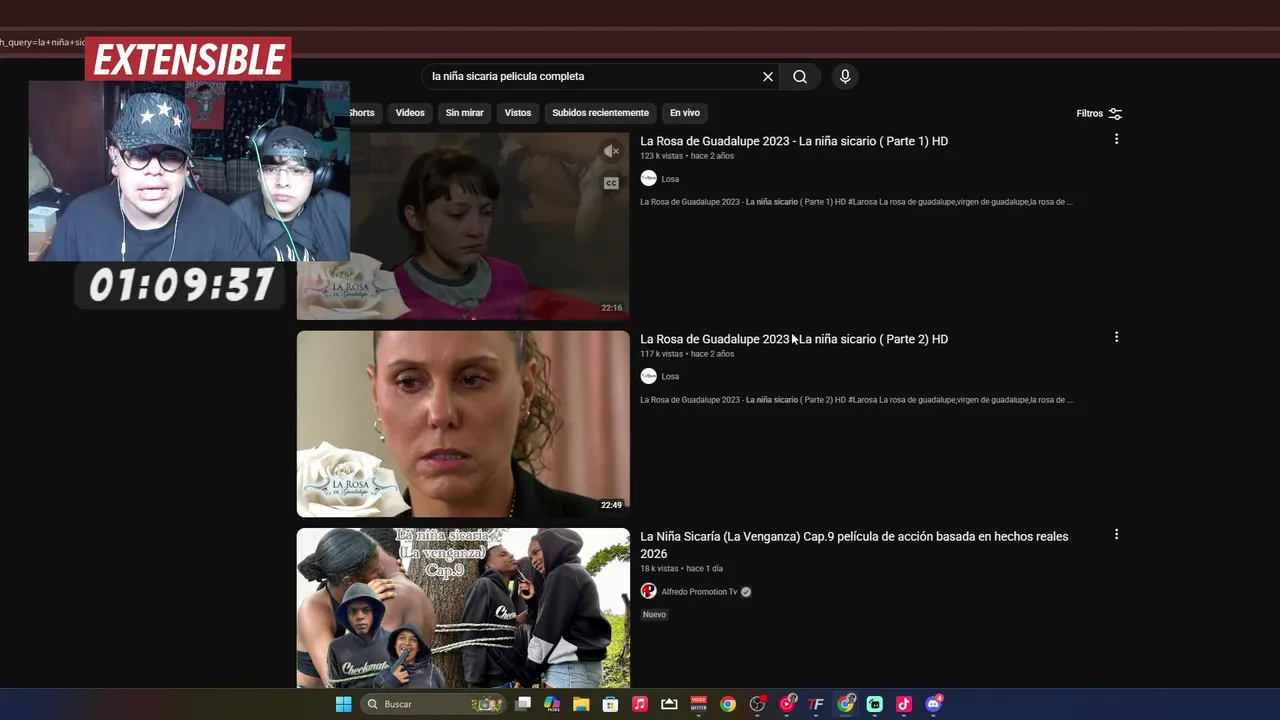Open Discord from the taskbar

[934, 704]
